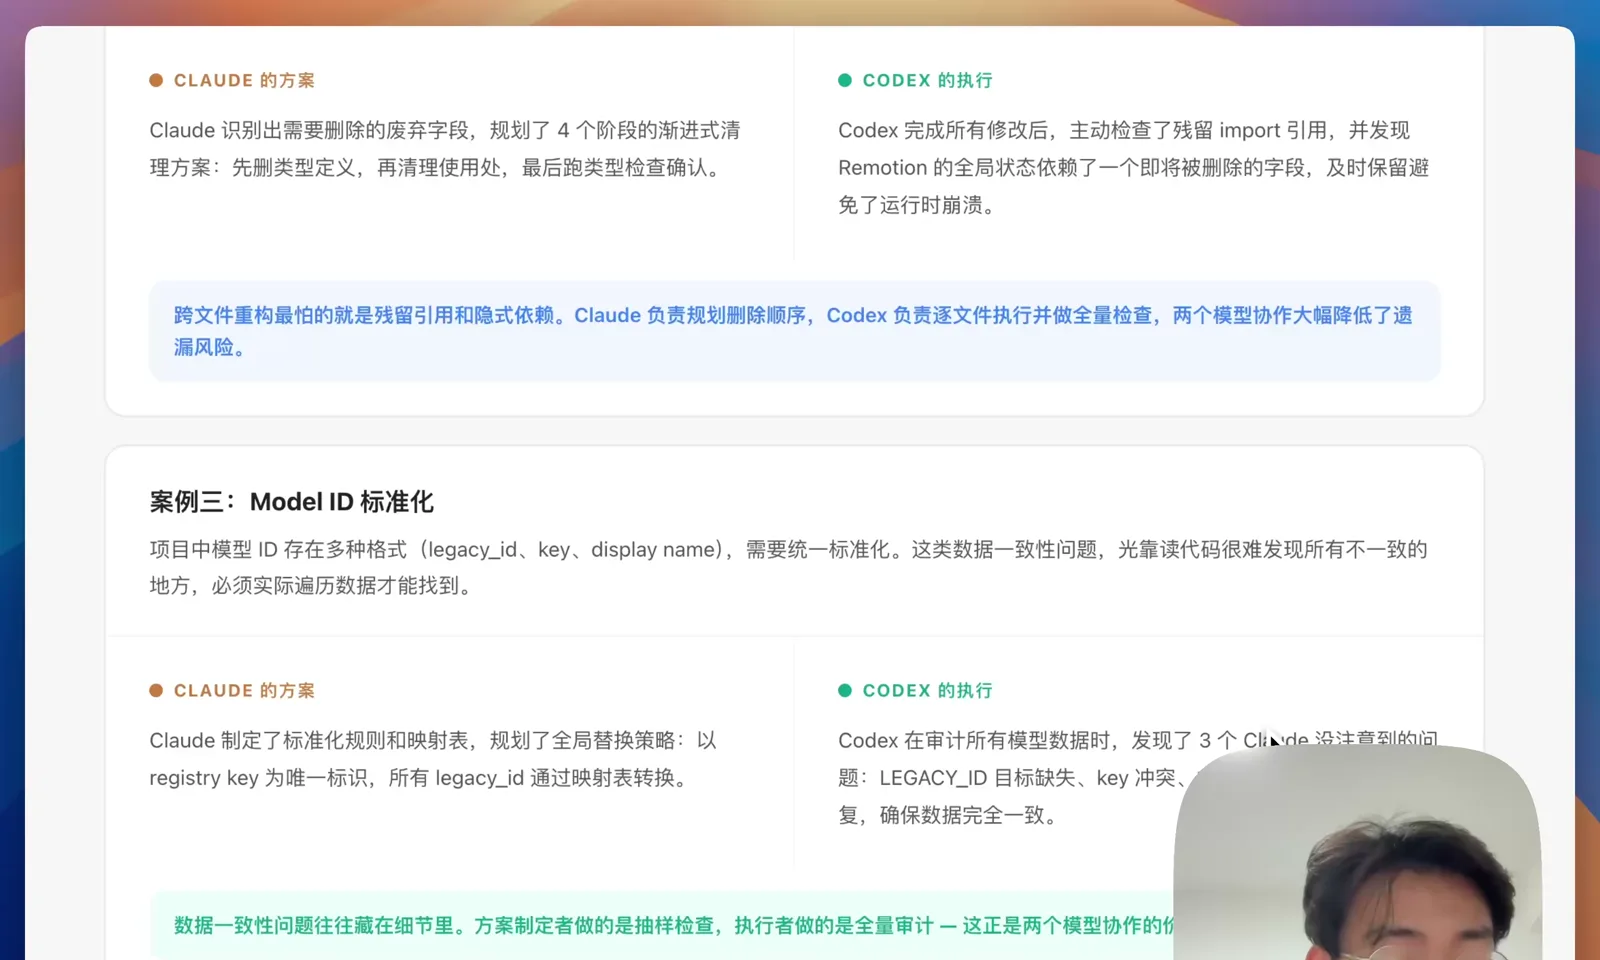The height and width of the screenshot is (960, 1600).
Task: Click the paragraph starting Claude 制定了标准化规则
Action: point(433,759)
